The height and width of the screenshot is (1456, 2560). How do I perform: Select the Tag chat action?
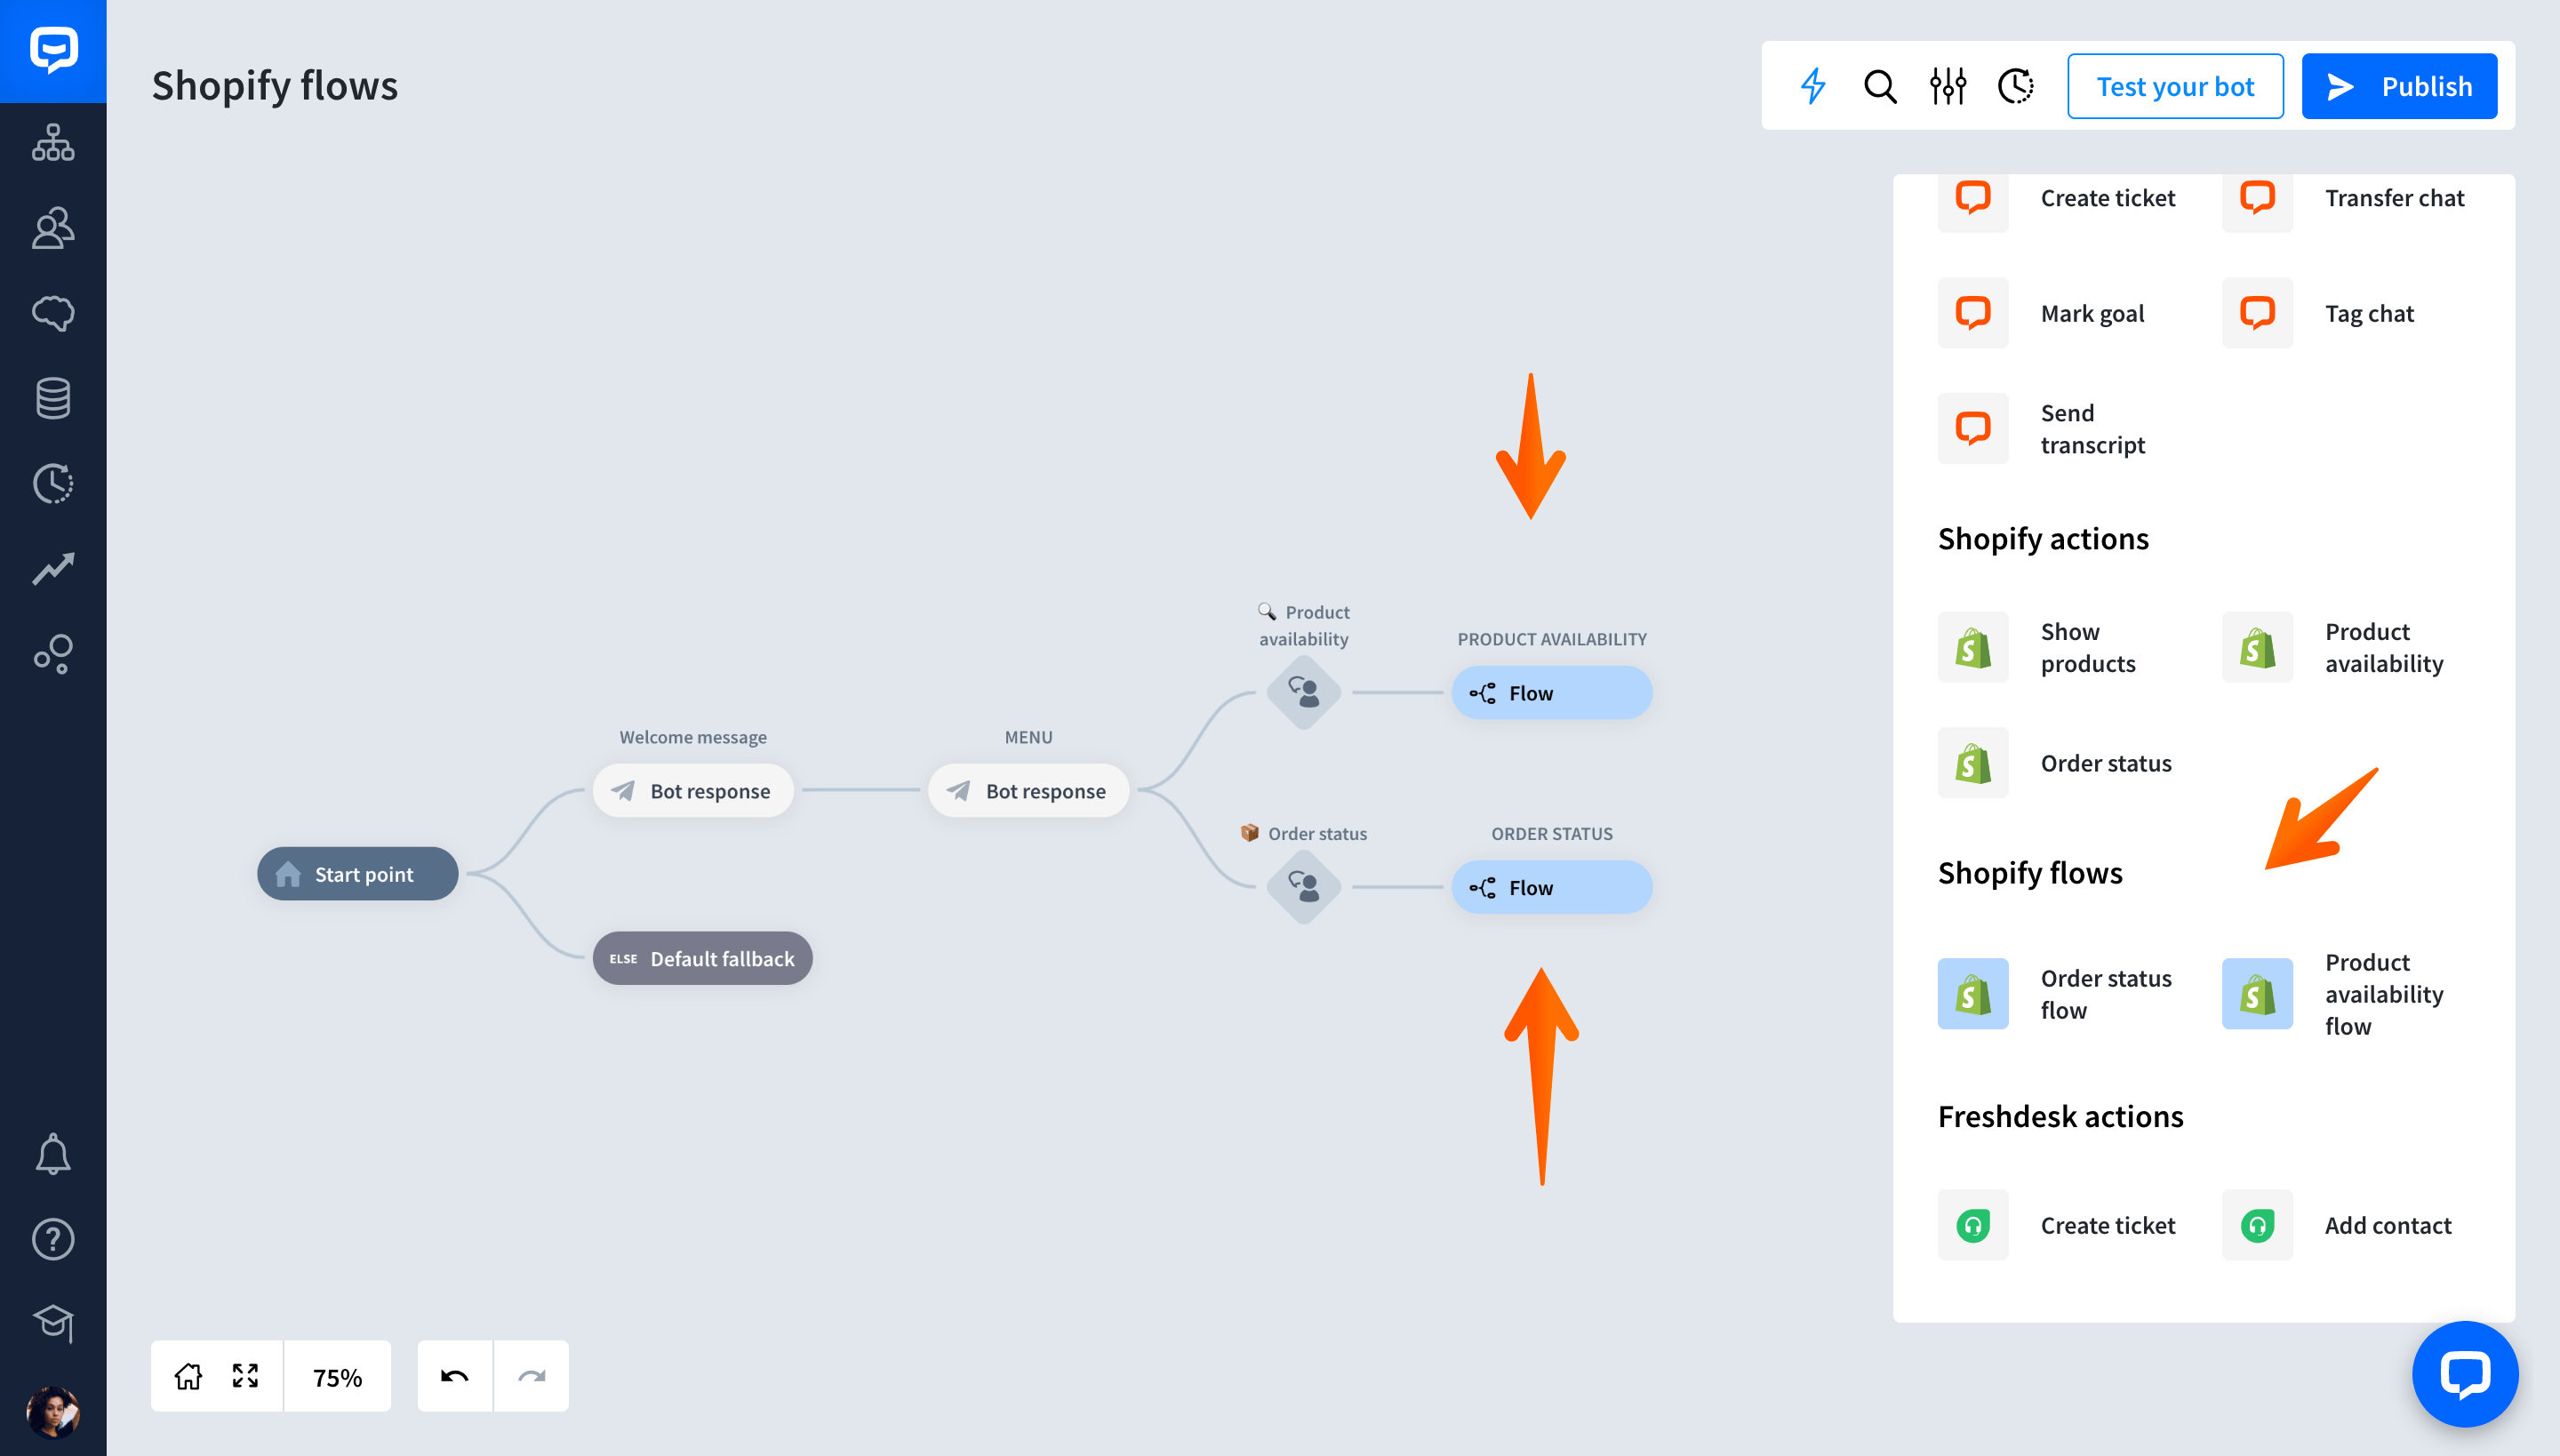tap(2319, 313)
